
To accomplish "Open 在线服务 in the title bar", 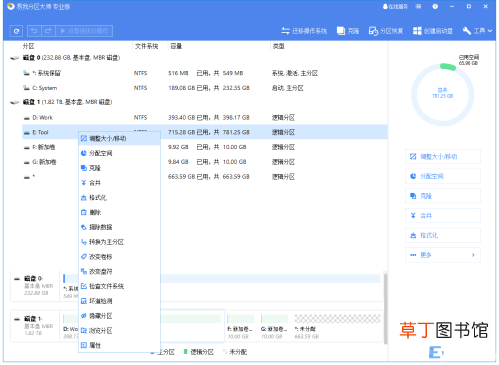I will pyautogui.click(x=395, y=6).
